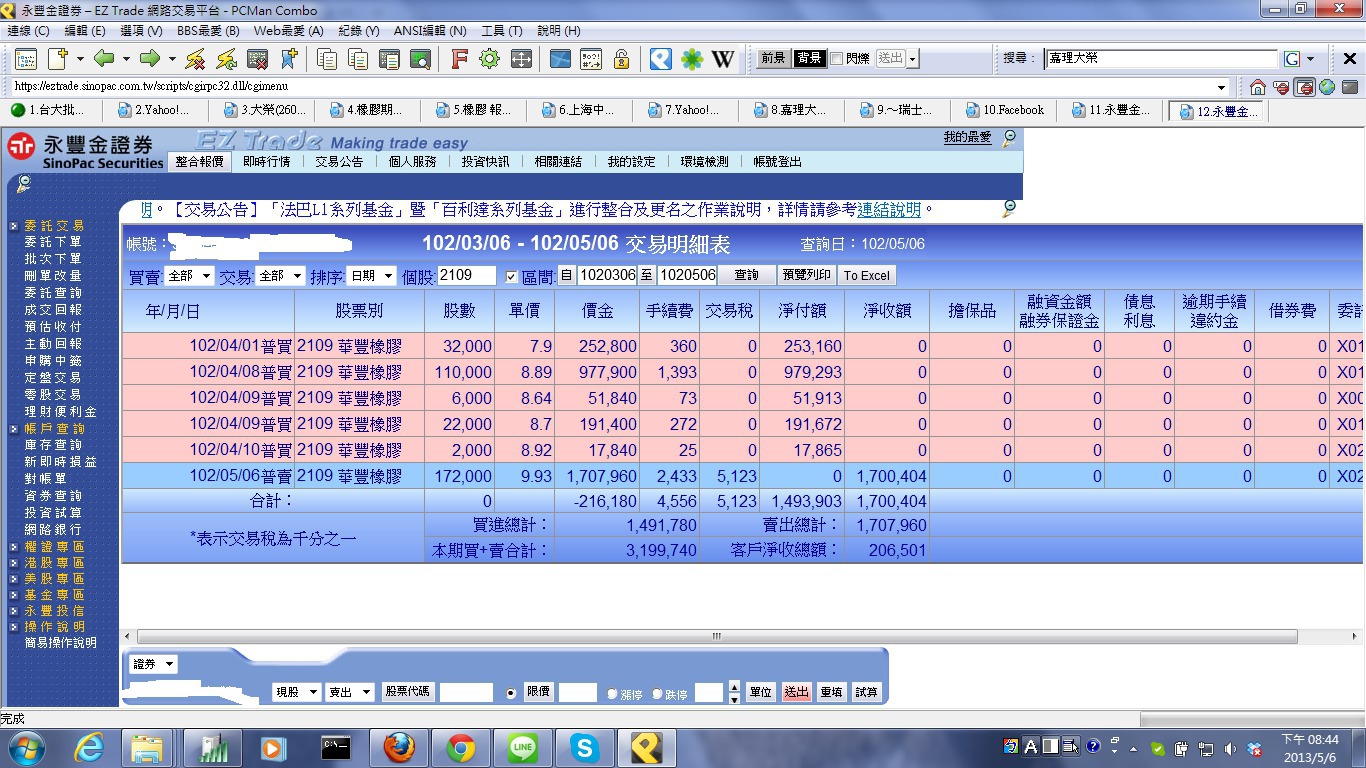Open LINE from the taskbar
The height and width of the screenshot is (768, 1366).
(522, 747)
